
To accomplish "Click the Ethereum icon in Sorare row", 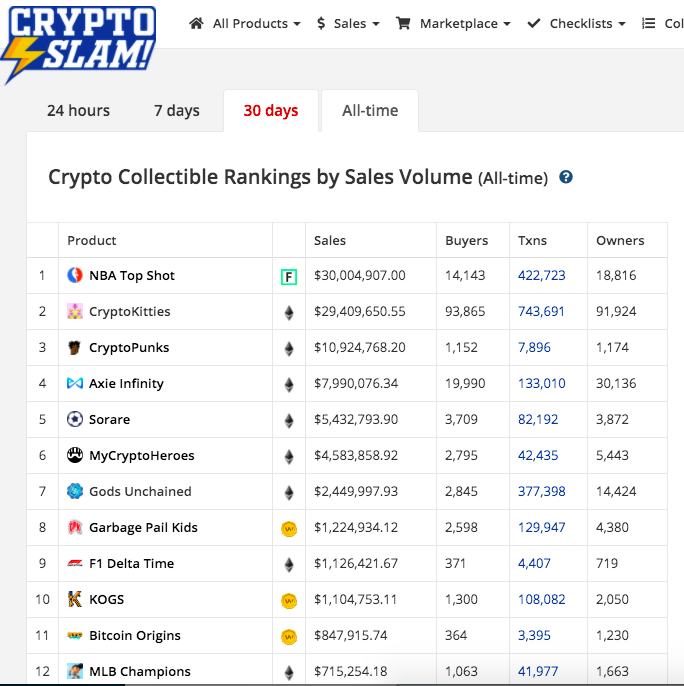I will click(x=289, y=420).
